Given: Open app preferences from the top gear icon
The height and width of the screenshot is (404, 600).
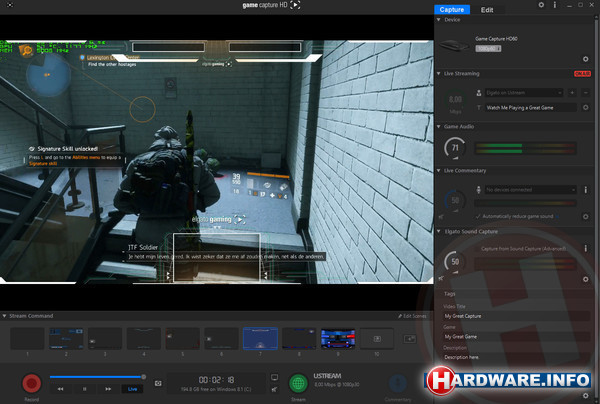Looking at the screenshot, I should pyautogui.click(x=541, y=5).
